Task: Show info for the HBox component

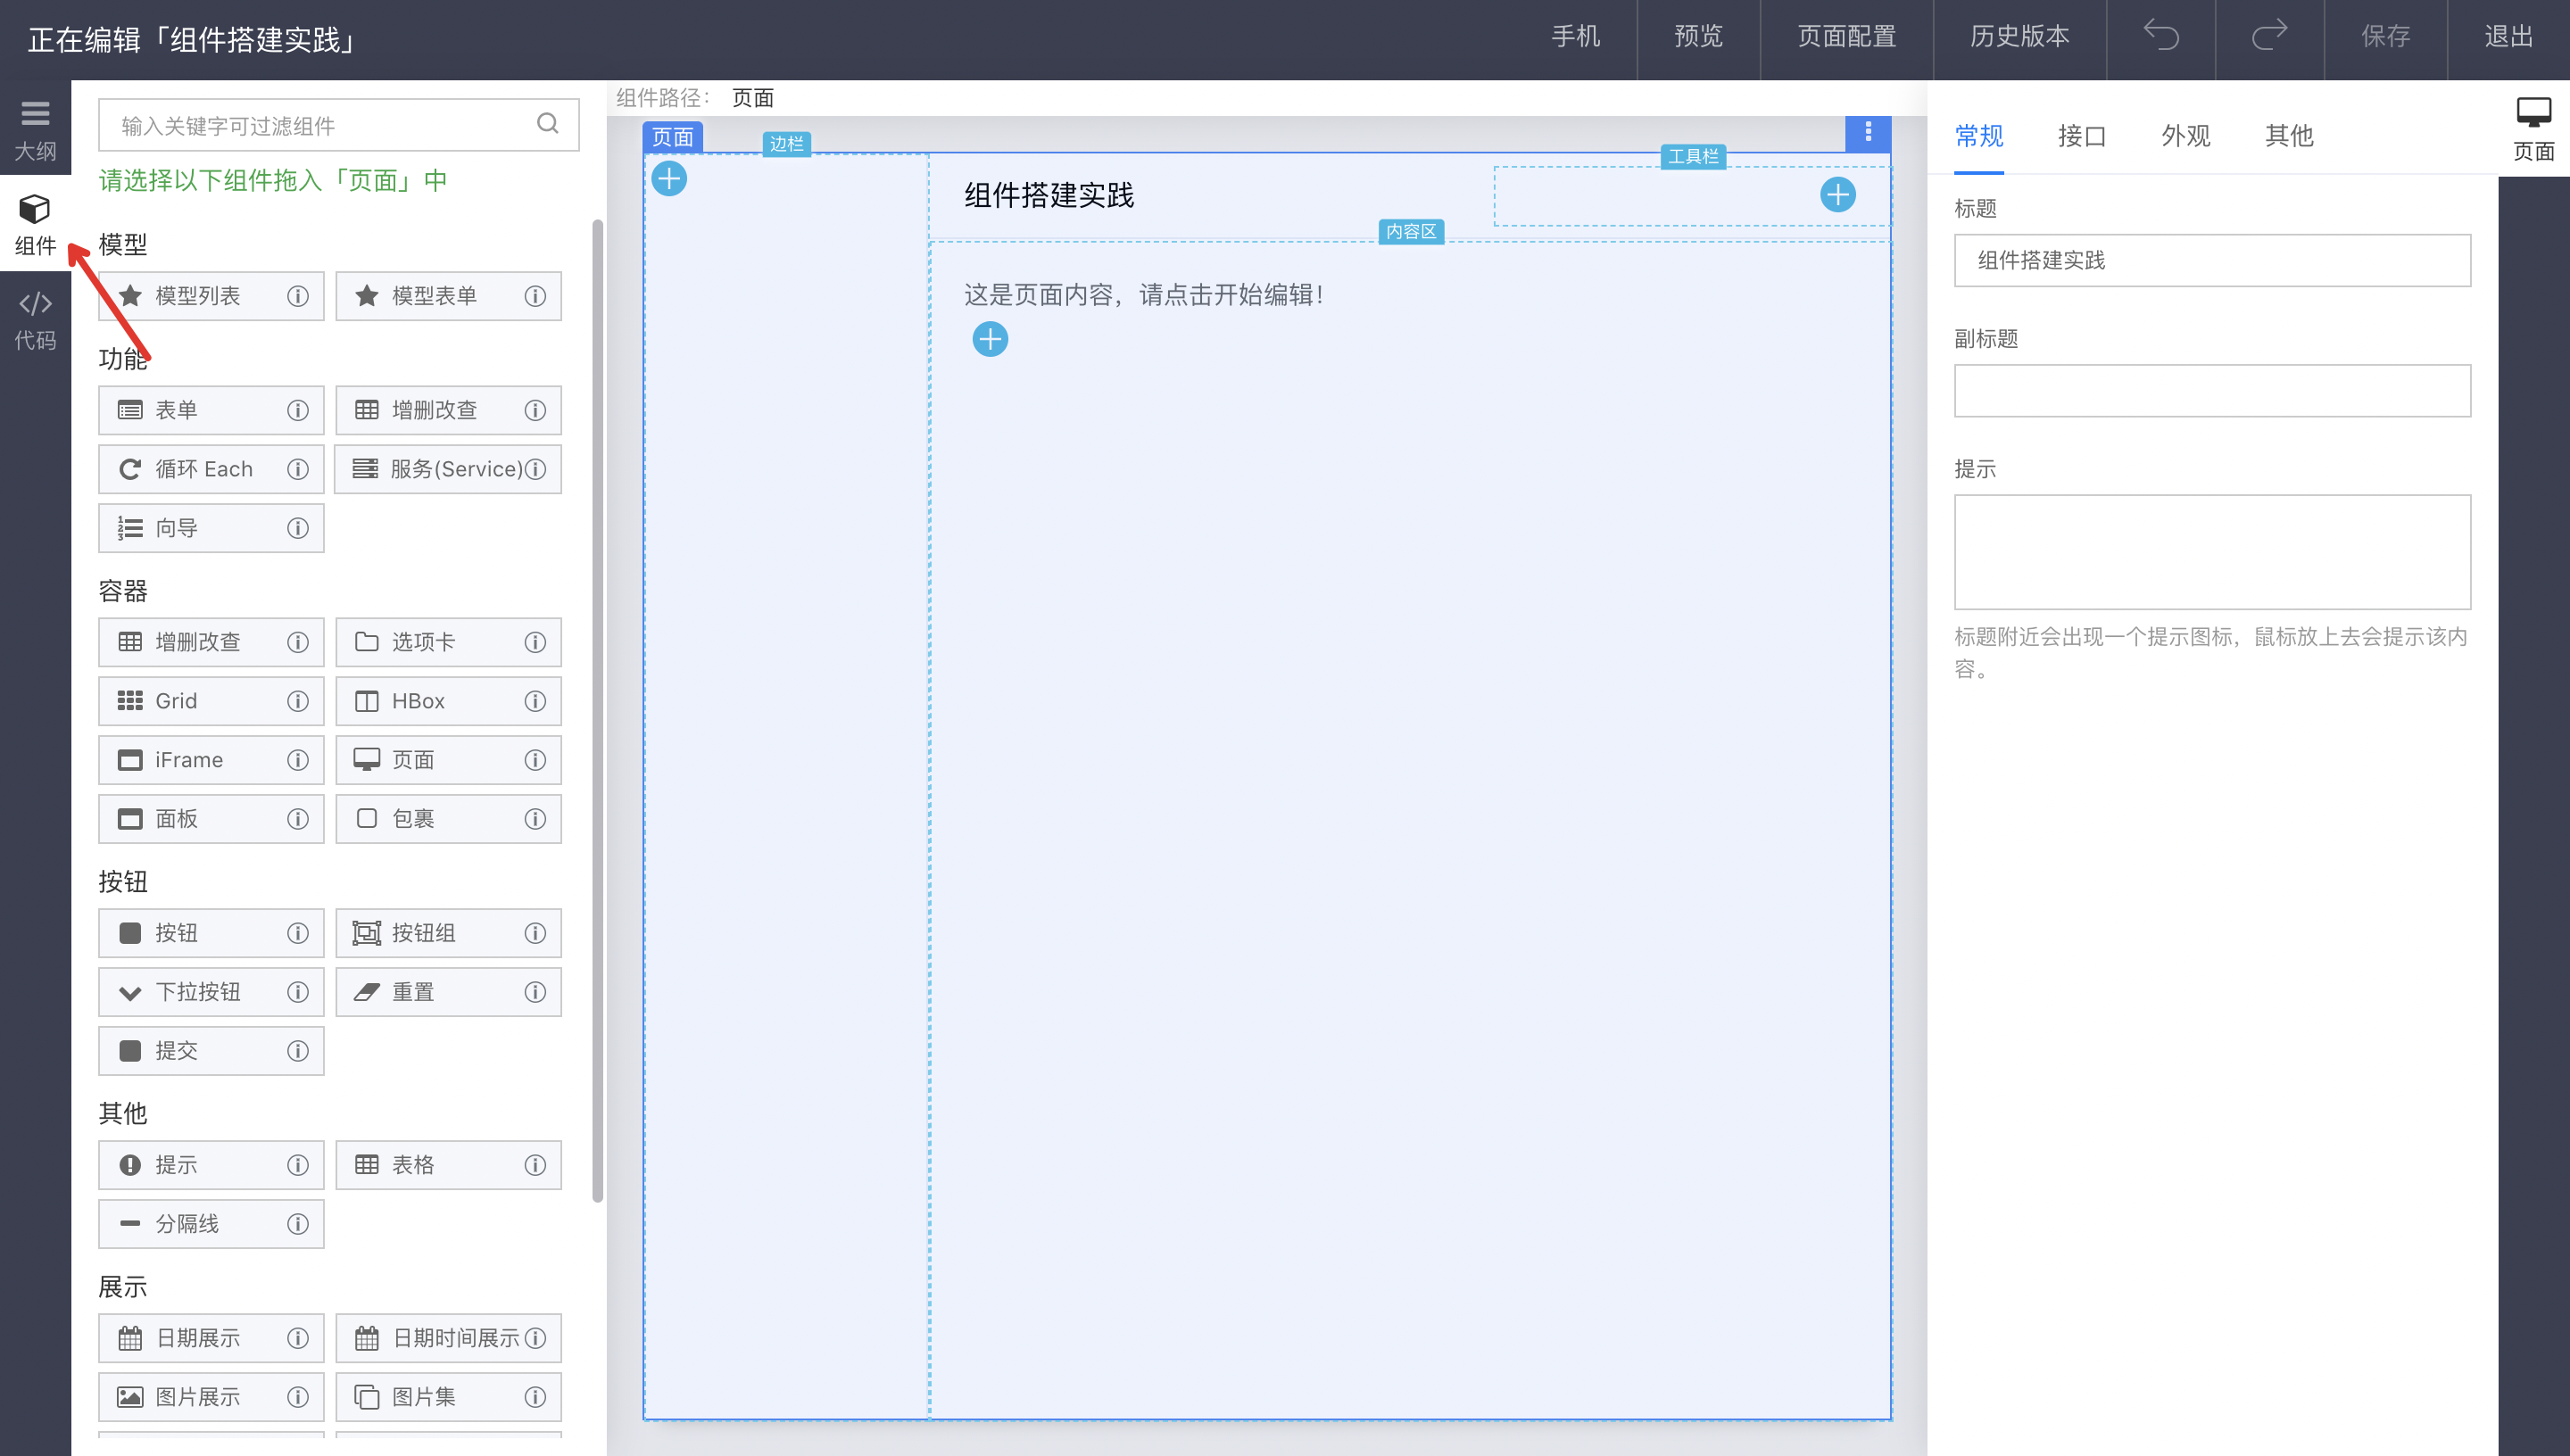Action: (x=535, y=701)
